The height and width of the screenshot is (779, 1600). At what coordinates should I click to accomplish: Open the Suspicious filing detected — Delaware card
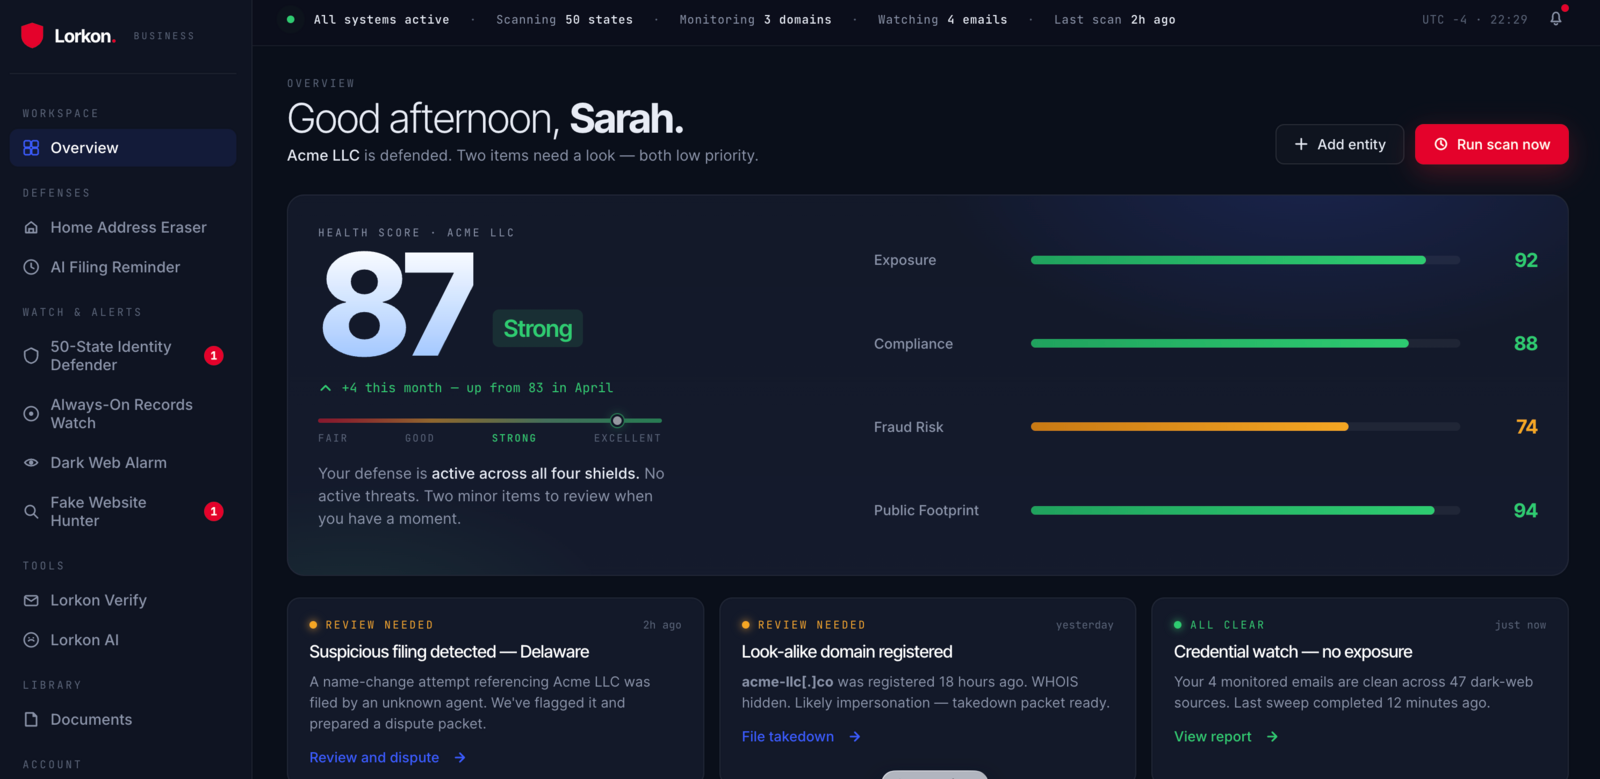point(495,688)
